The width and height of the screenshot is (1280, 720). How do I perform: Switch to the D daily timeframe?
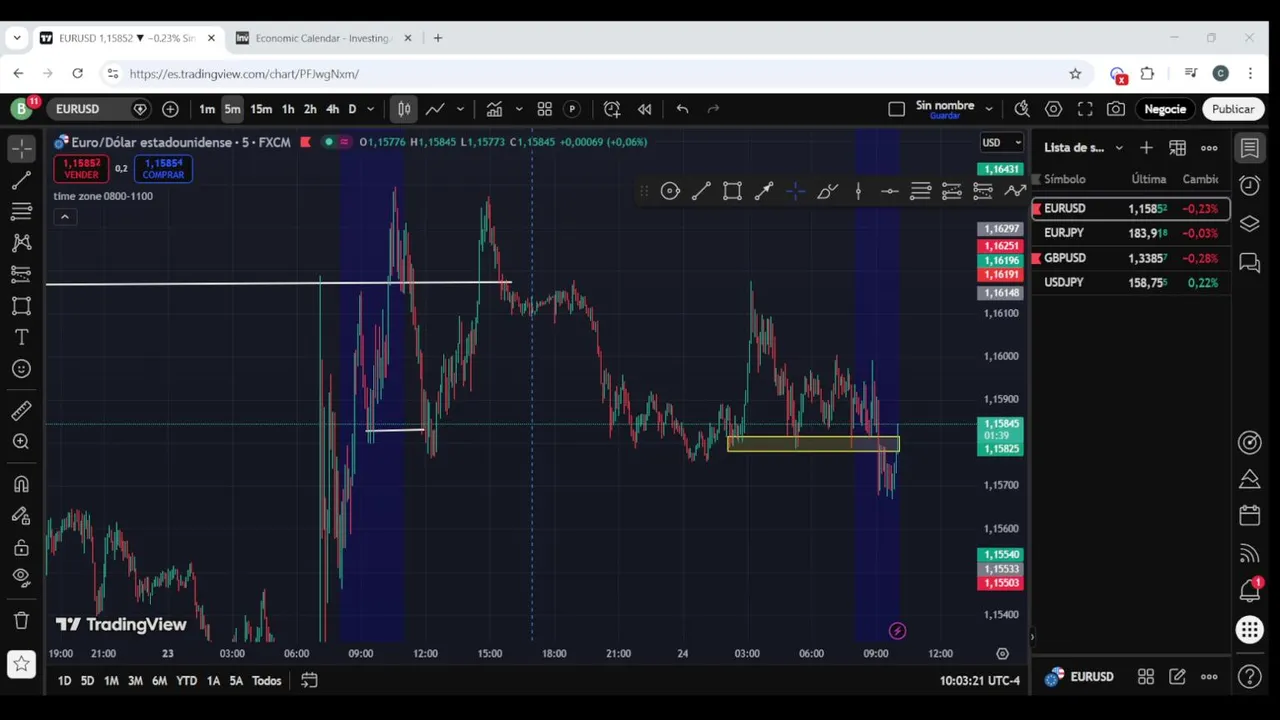click(x=352, y=109)
